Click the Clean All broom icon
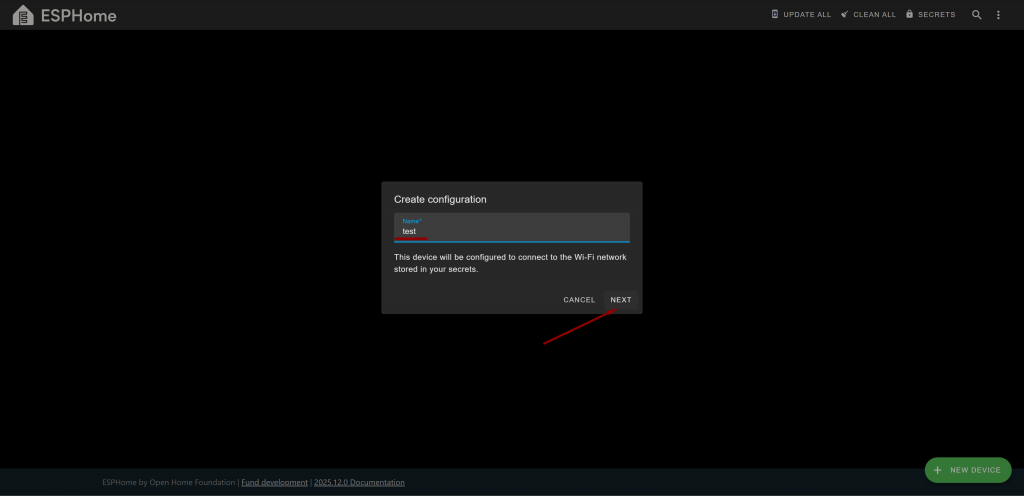The height and width of the screenshot is (496, 1024). point(845,15)
